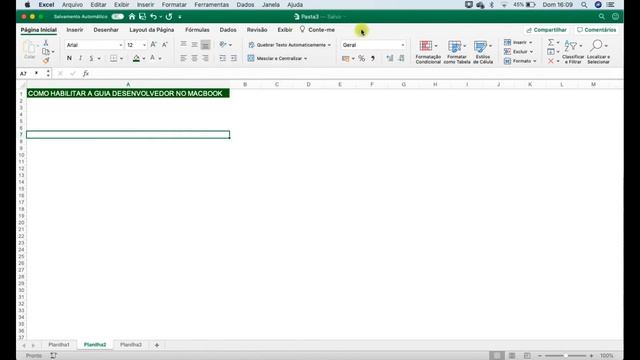Expand Mesclar e Centralizar options
The image size is (640, 360).
click(306, 59)
